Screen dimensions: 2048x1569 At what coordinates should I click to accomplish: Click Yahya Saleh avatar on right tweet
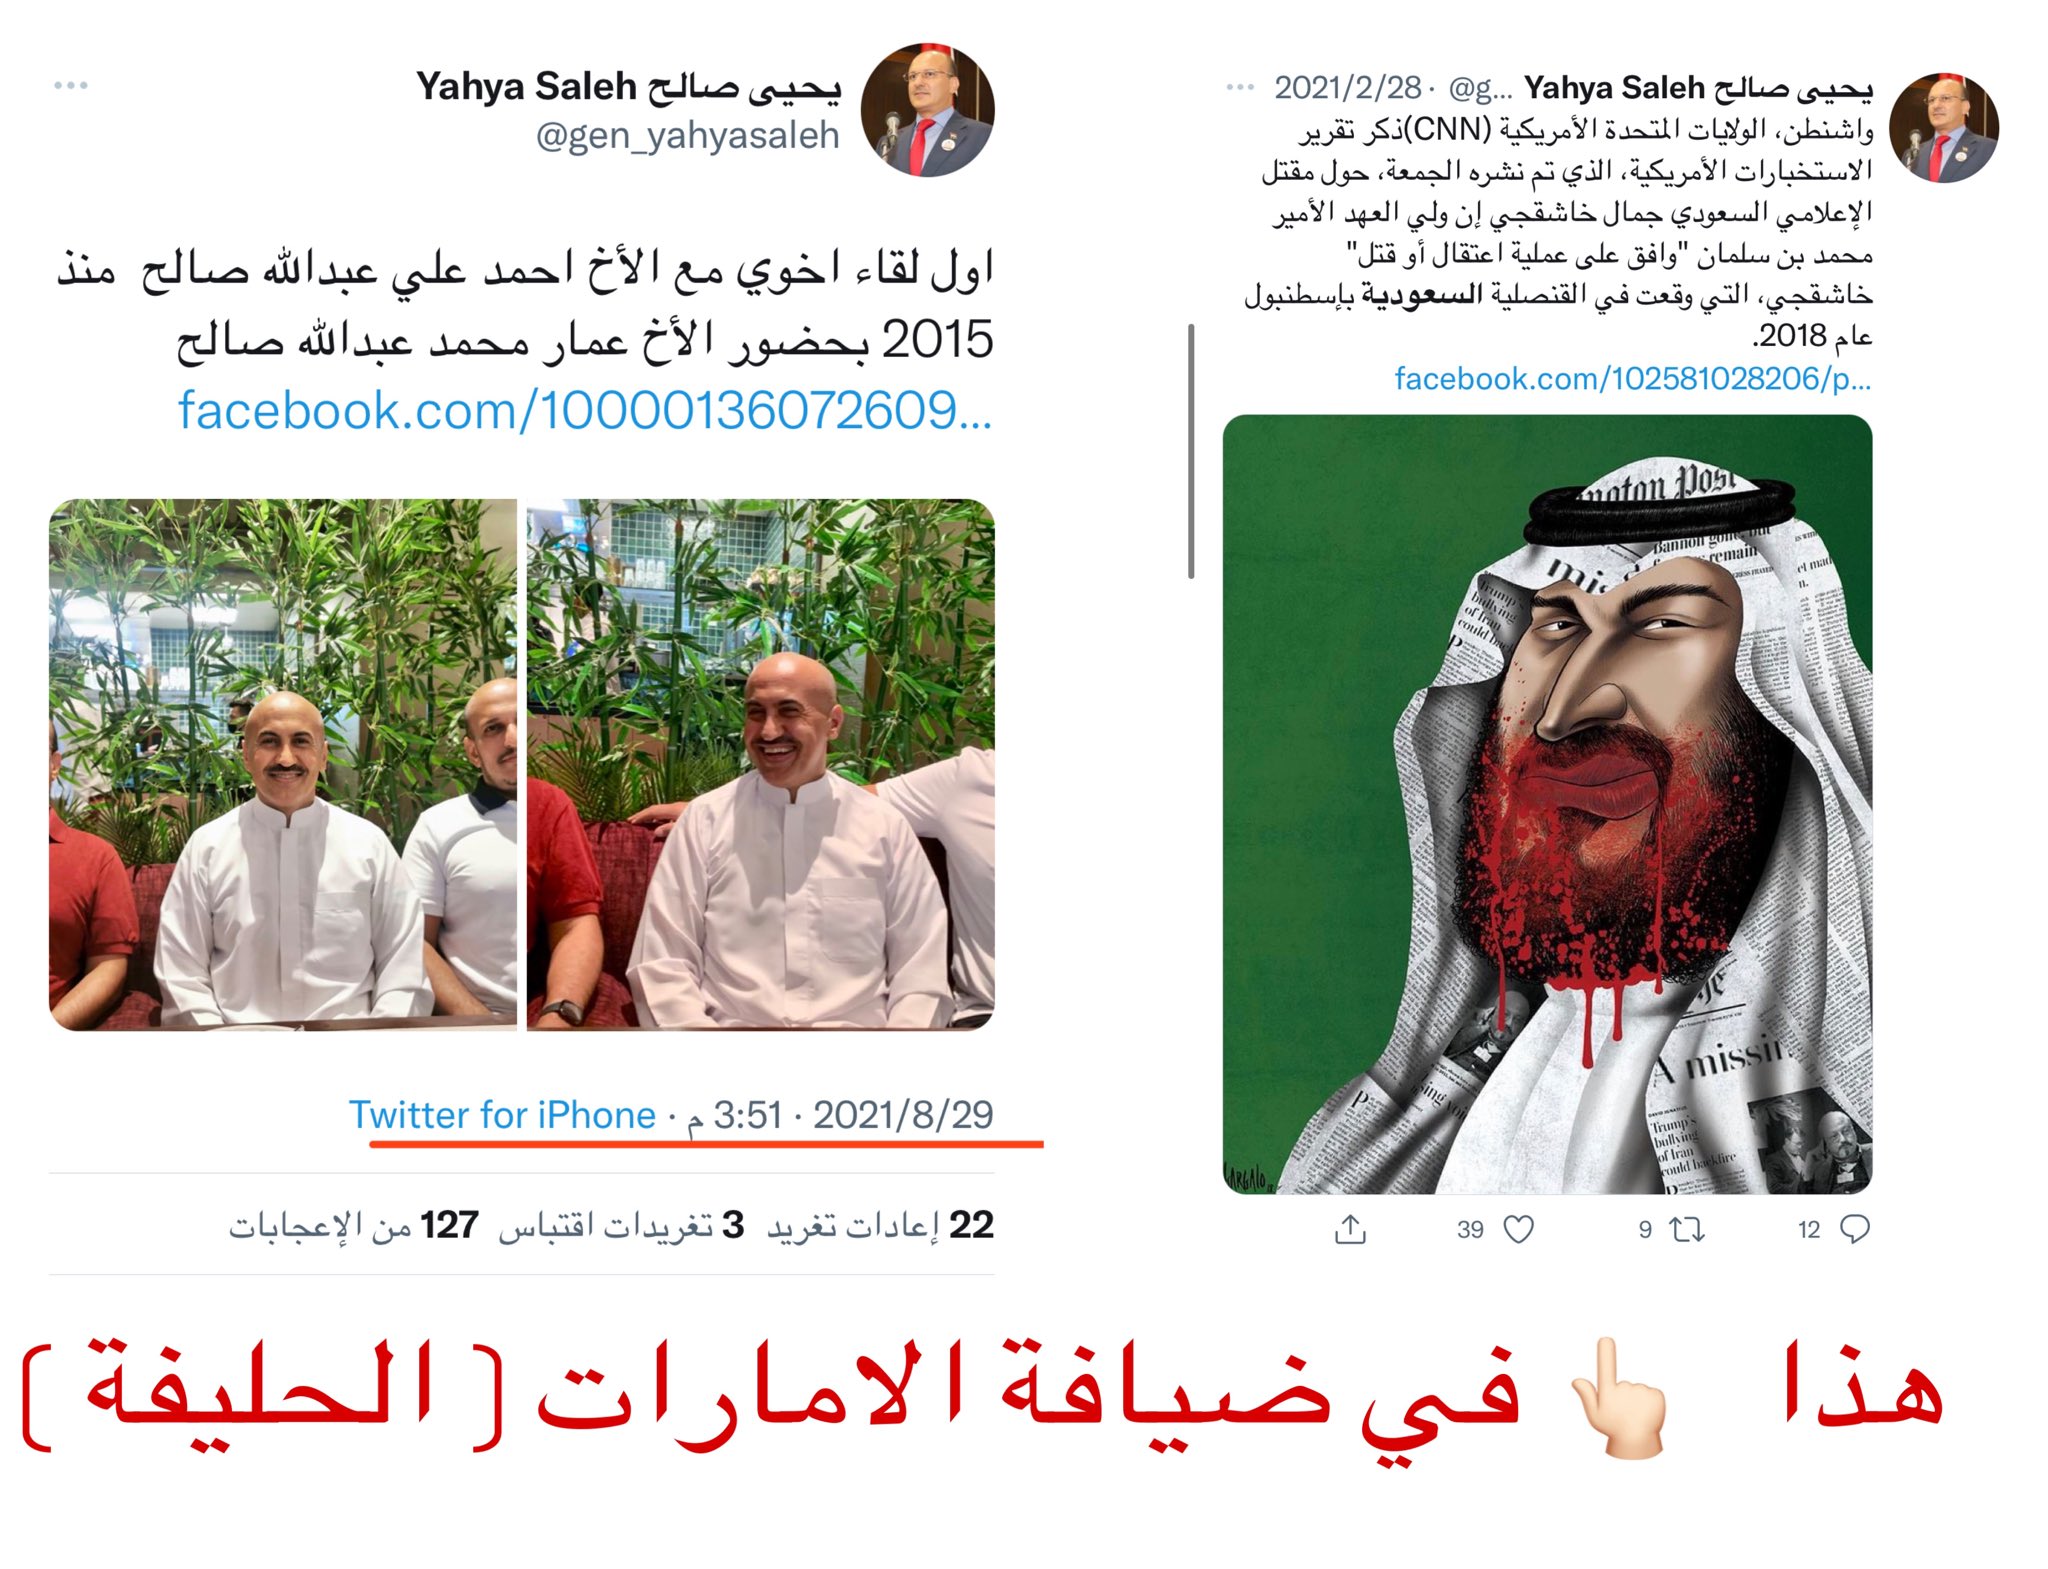click(x=1944, y=128)
